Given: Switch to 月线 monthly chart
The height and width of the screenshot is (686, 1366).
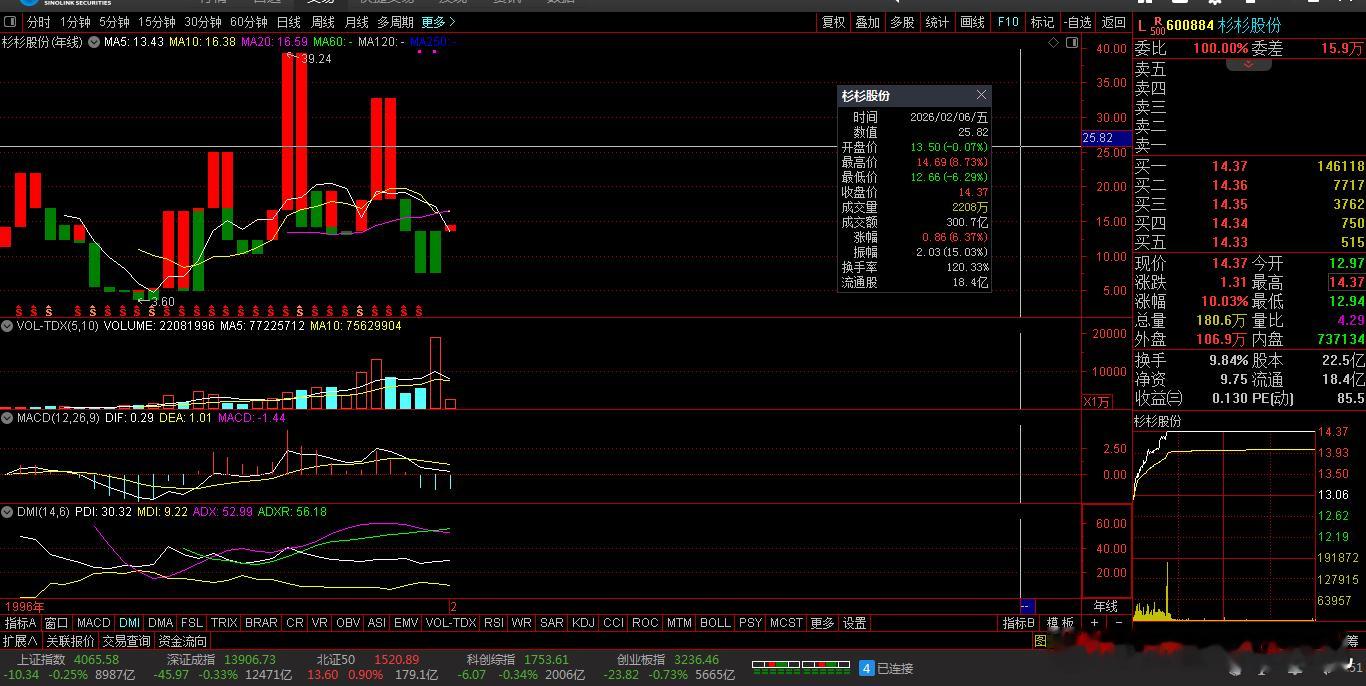Looking at the screenshot, I should [x=357, y=22].
